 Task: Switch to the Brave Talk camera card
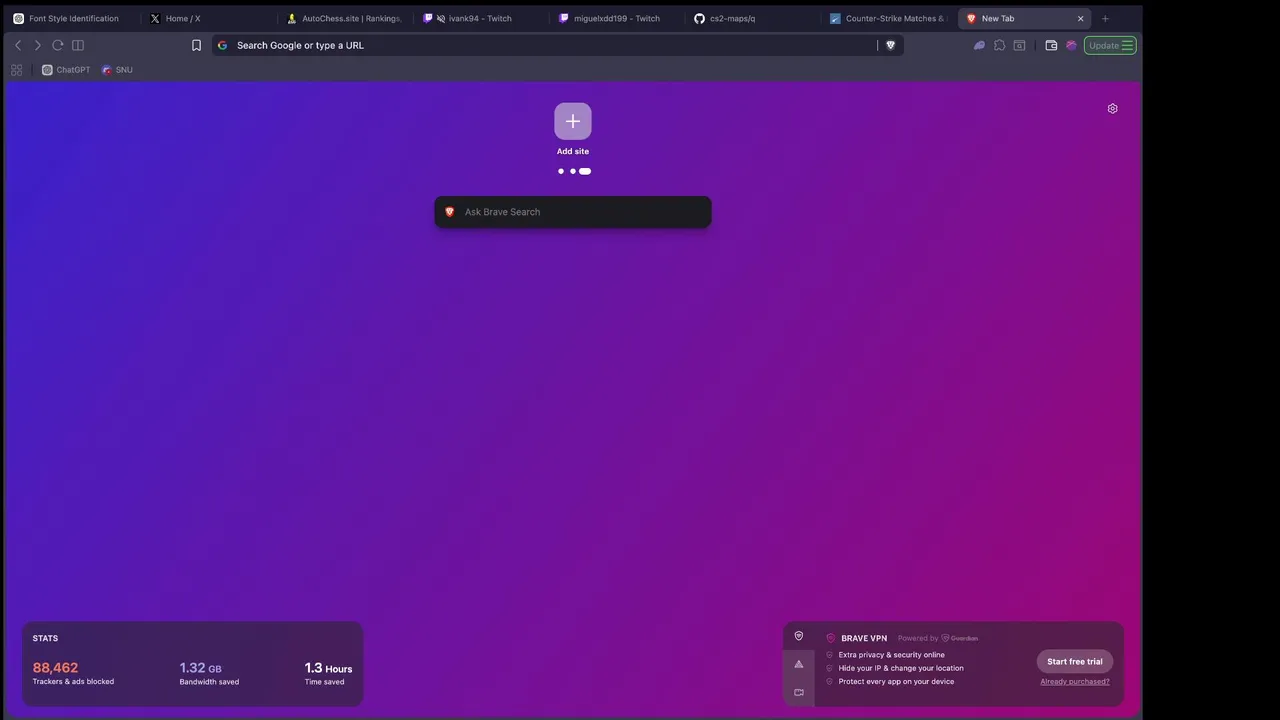click(x=798, y=692)
